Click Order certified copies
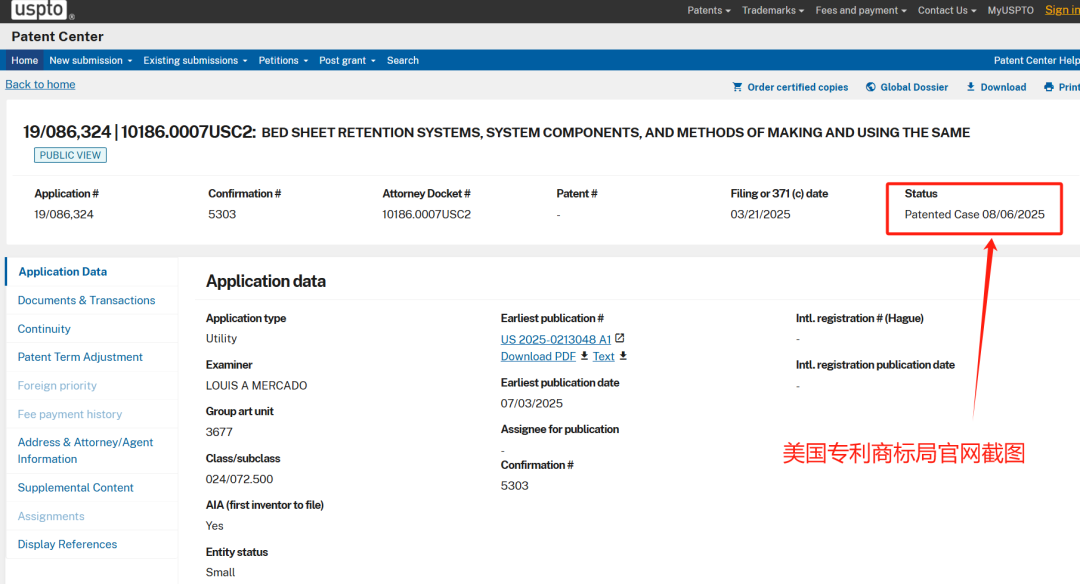The image size is (1080, 584). point(798,87)
